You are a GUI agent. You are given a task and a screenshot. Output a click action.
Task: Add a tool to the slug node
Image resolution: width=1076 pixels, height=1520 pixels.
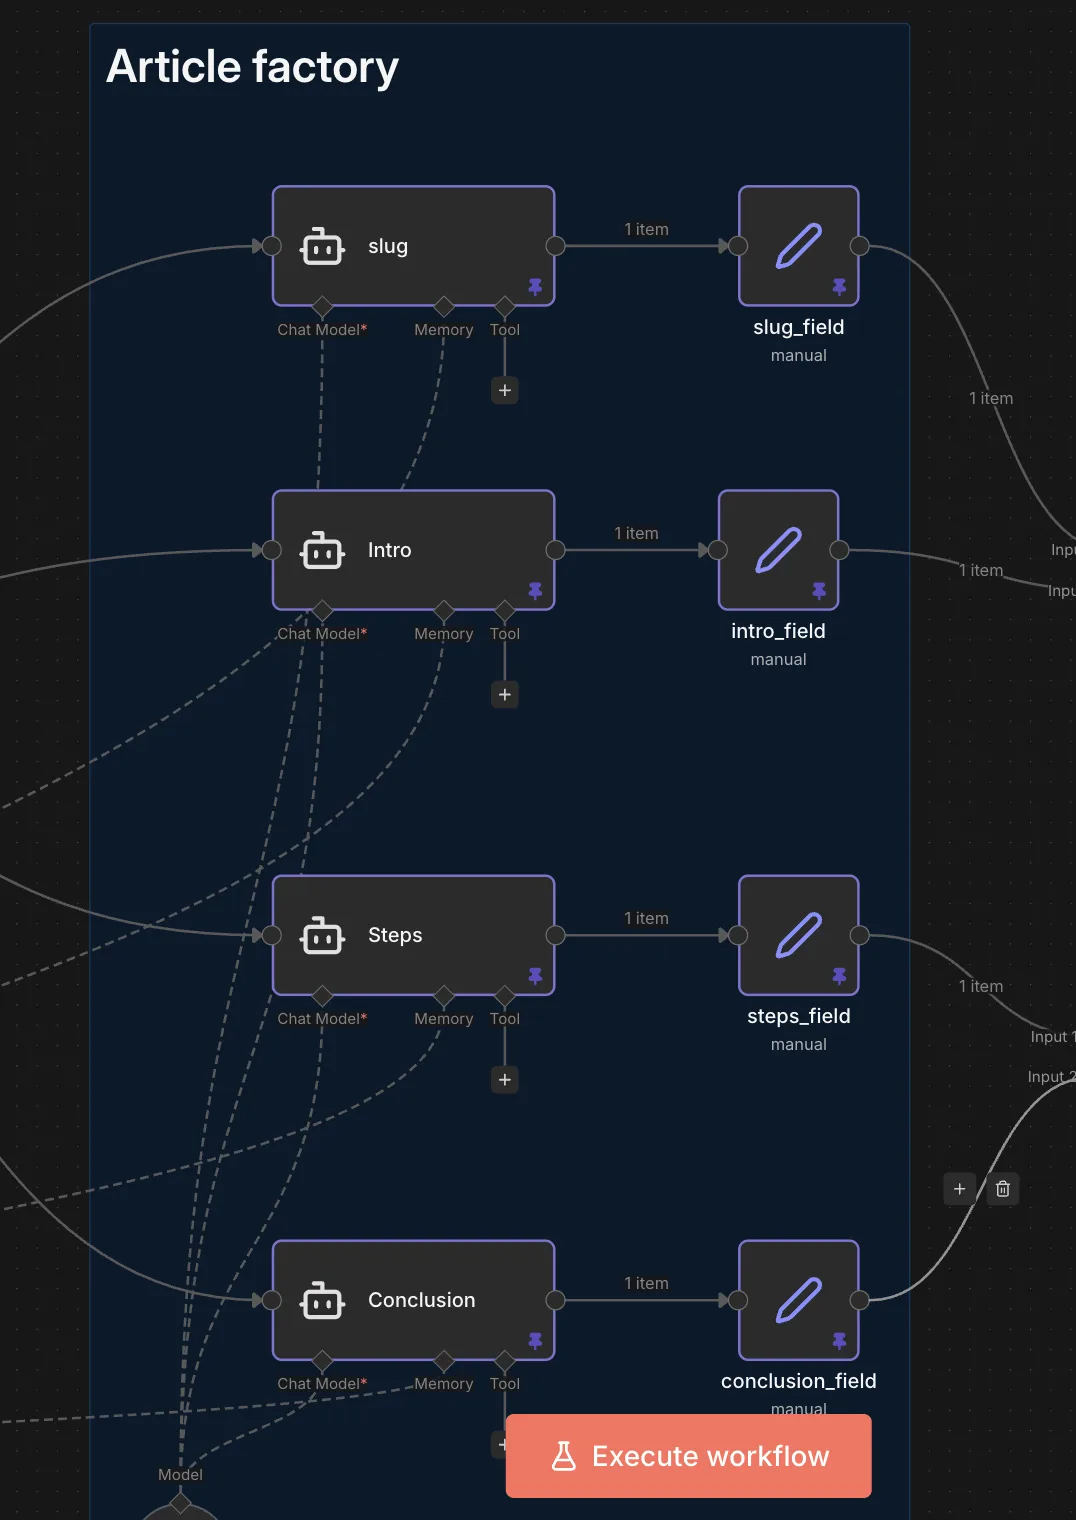(x=505, y=390)
